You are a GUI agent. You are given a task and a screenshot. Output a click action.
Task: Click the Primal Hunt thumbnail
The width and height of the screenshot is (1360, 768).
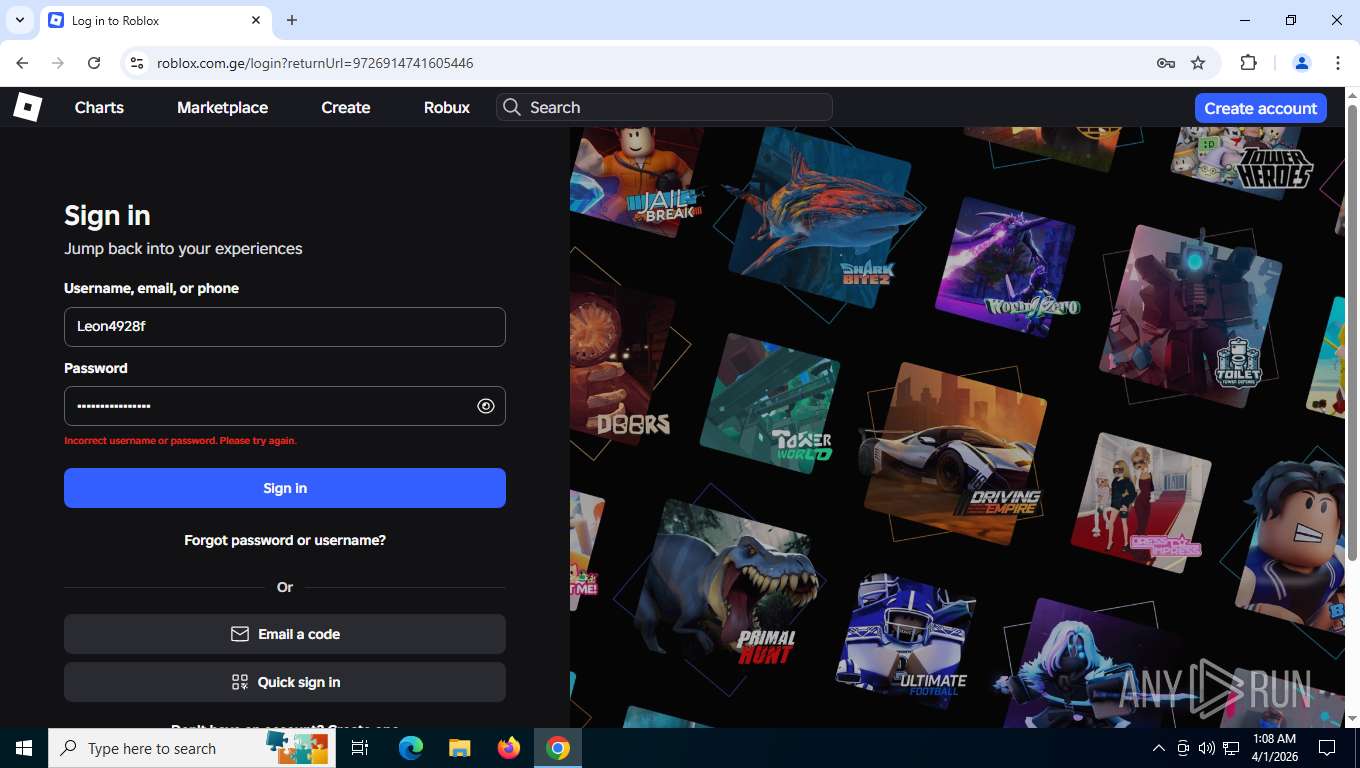(727, 585)
